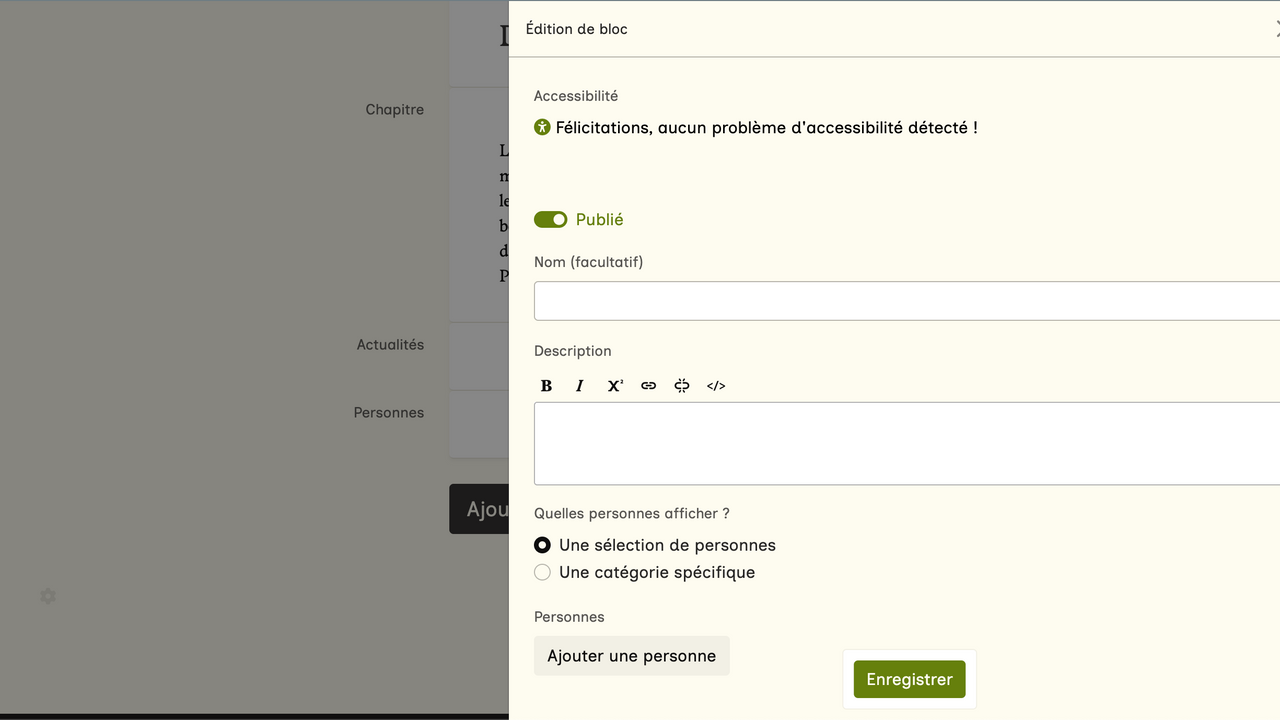Open the HTML code view icon
Image resolution: width=1280 pixels, height=720 pixels.
716,386
